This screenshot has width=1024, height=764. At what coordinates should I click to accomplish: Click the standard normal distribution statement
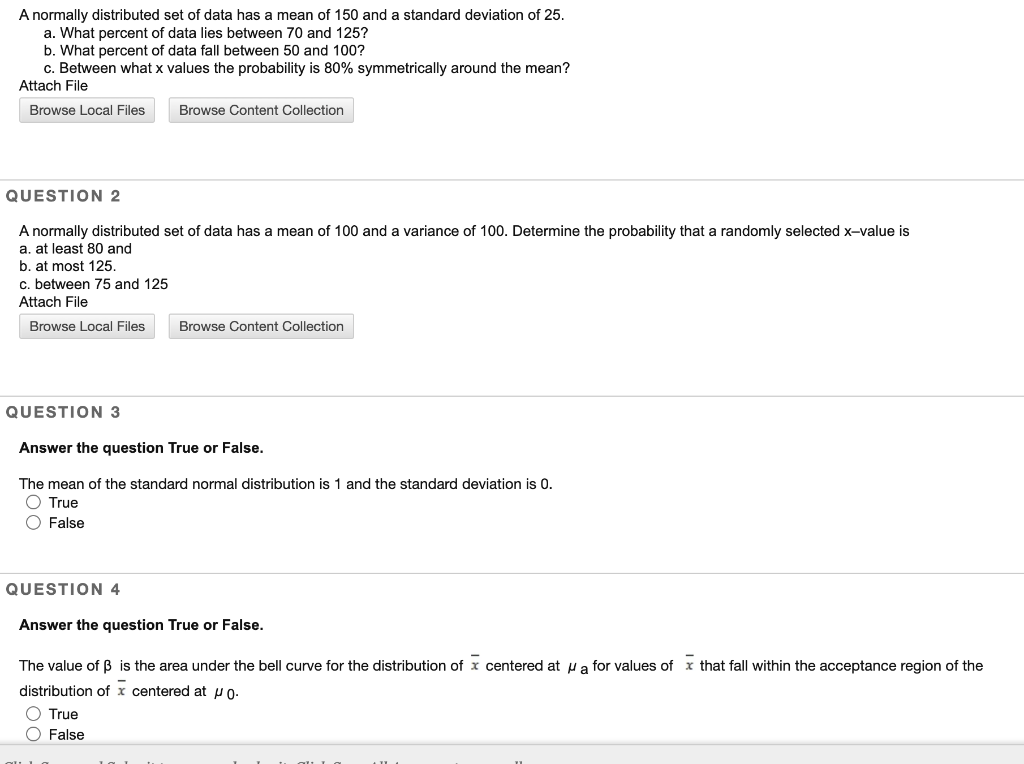pos(285,484)
